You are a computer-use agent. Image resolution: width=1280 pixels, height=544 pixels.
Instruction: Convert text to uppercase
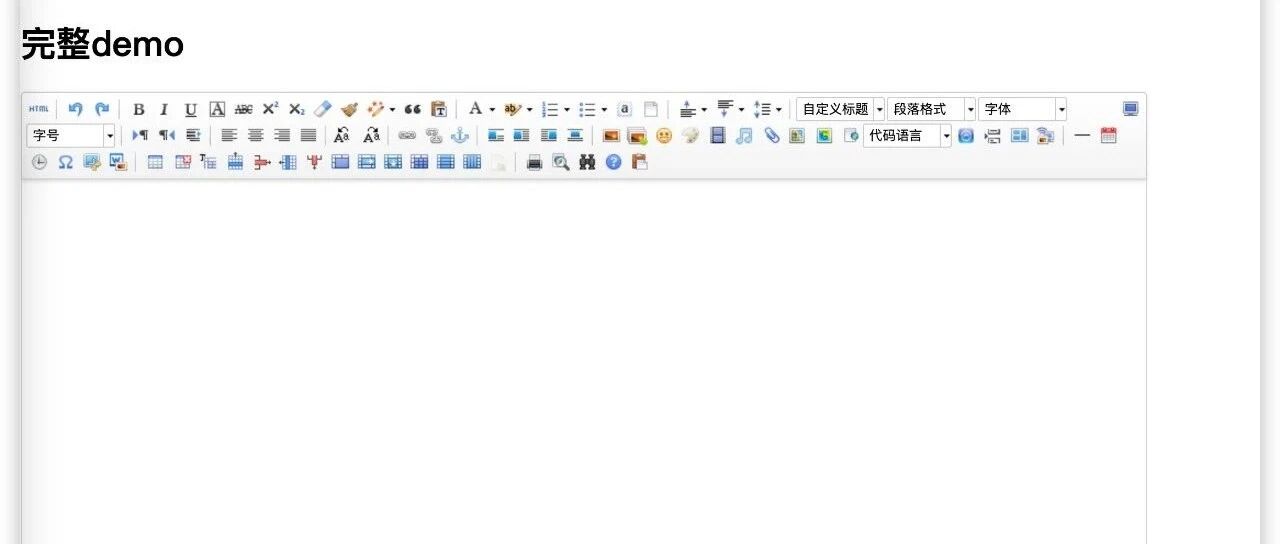click(x=343, y=135)
